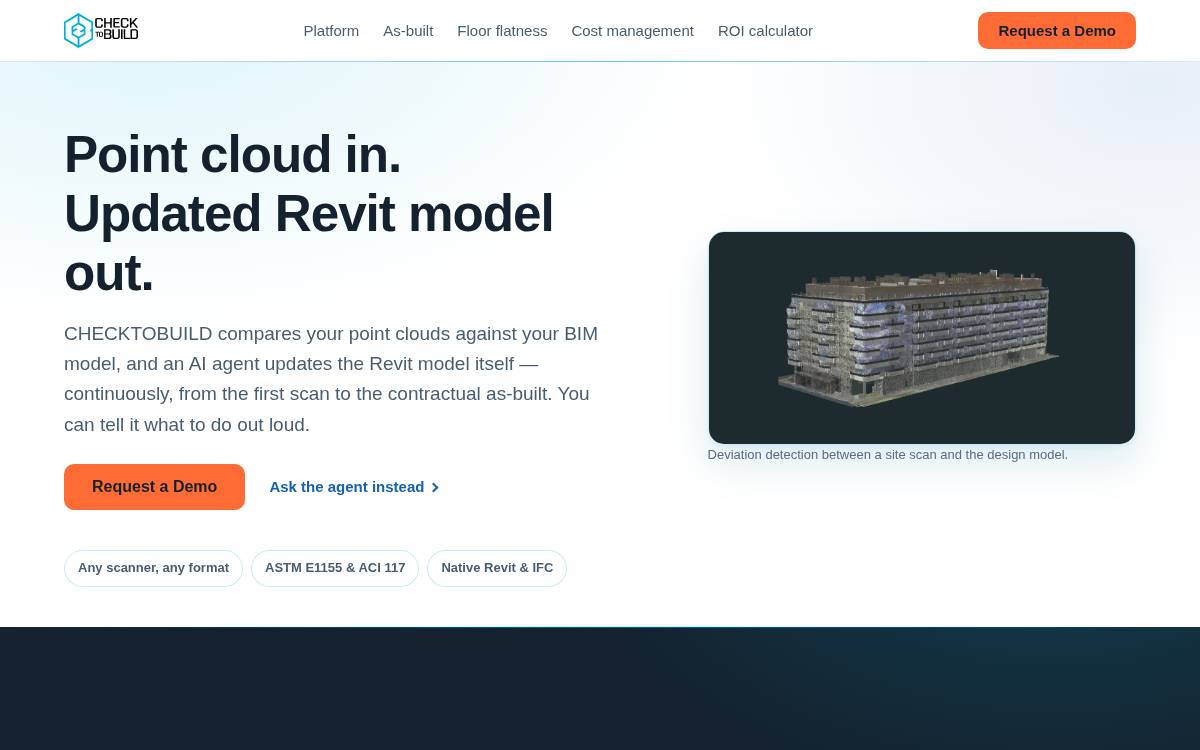Click chevron beside 'Ask the agent instead'
1200x750 pixels.
tap(435, 488)
